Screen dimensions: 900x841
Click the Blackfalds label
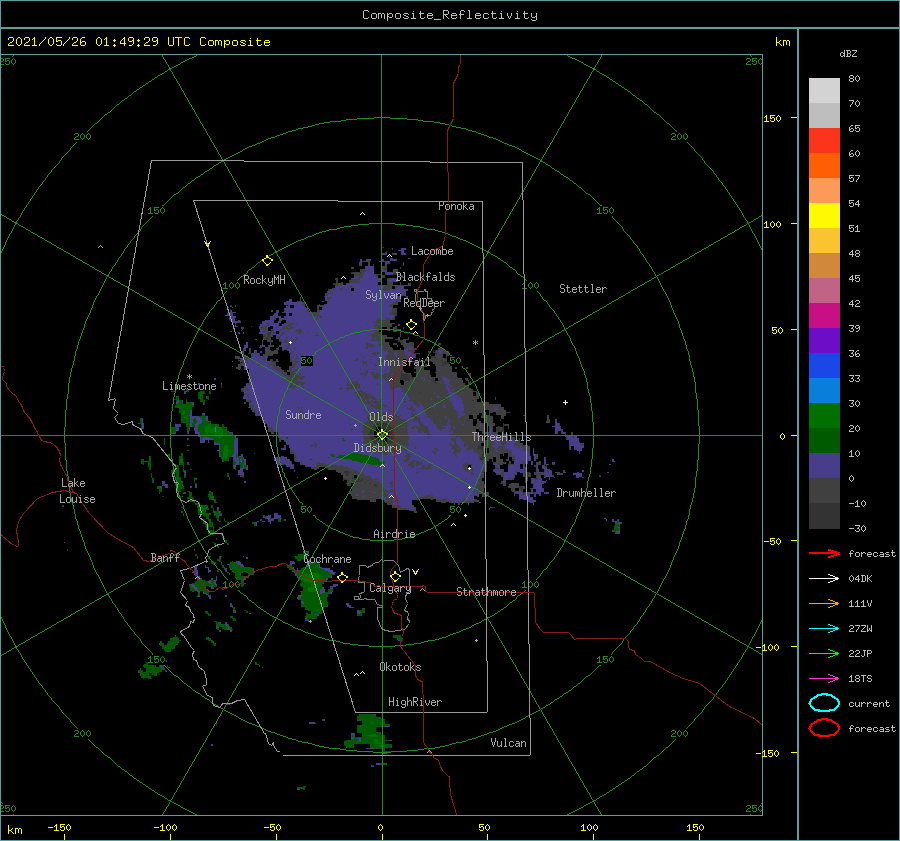[426, 277]
